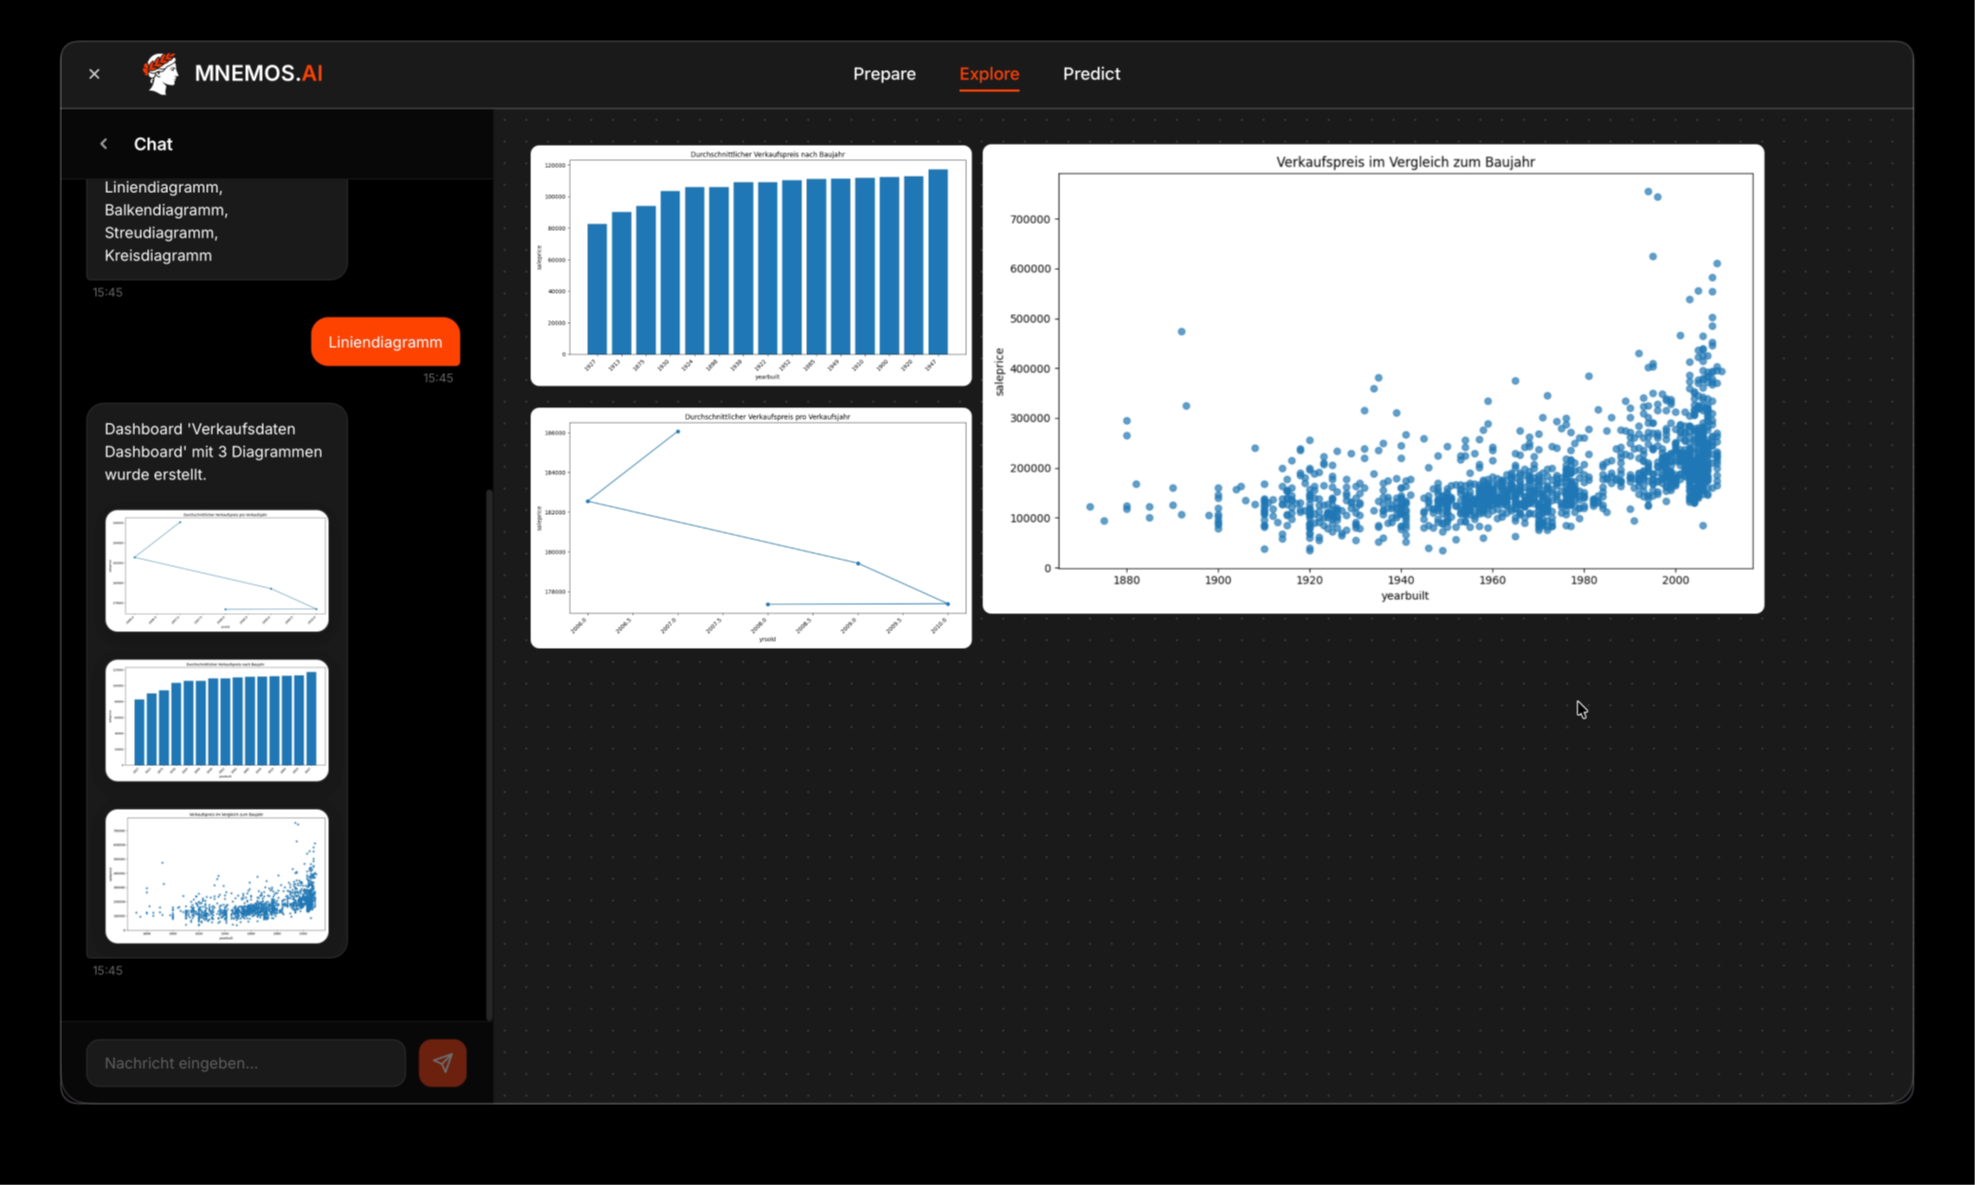
Task: Click the MNEMOS.AI head logo icon
Action: [161, 73]
